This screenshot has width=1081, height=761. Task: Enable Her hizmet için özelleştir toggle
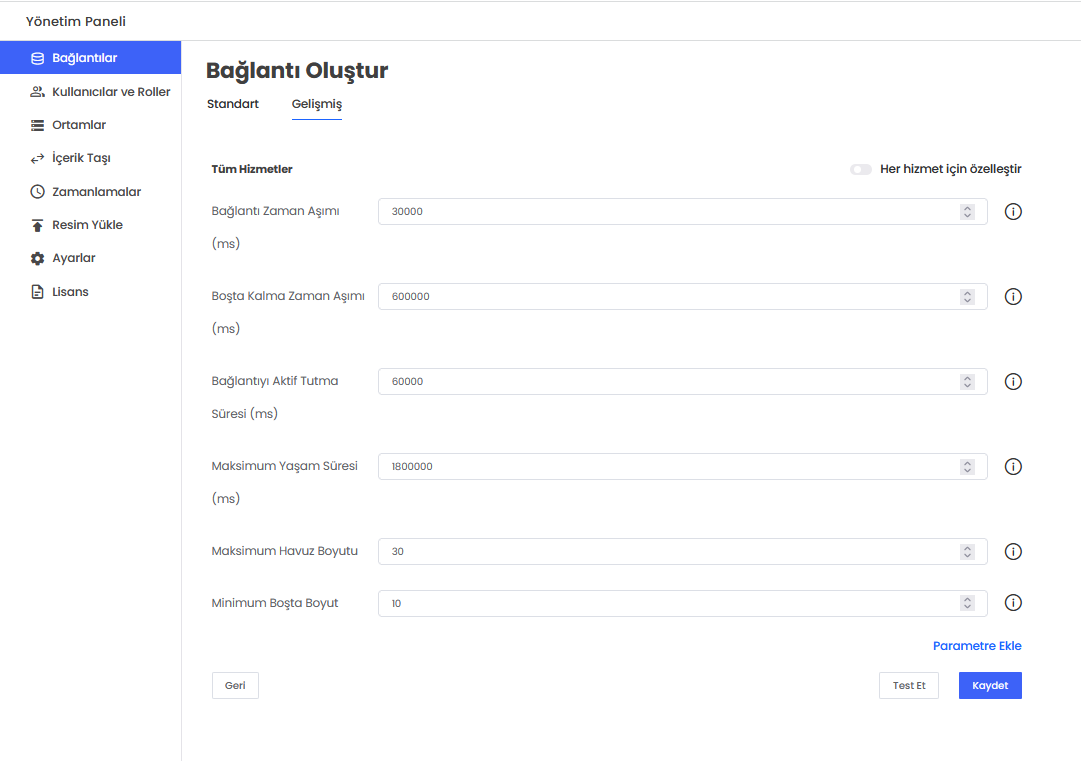(x=860, y=169)
